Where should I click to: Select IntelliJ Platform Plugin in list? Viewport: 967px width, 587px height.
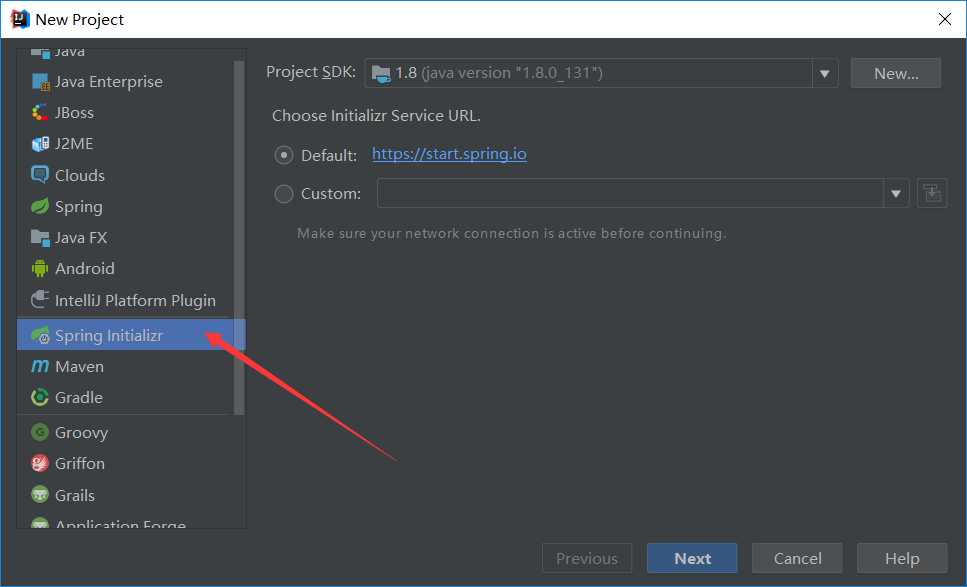(126, 300)
